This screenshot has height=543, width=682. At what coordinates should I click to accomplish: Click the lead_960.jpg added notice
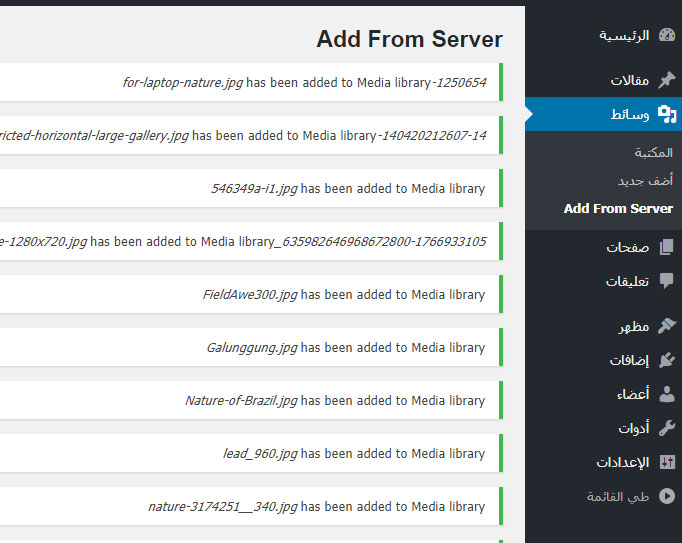(251, 453)
